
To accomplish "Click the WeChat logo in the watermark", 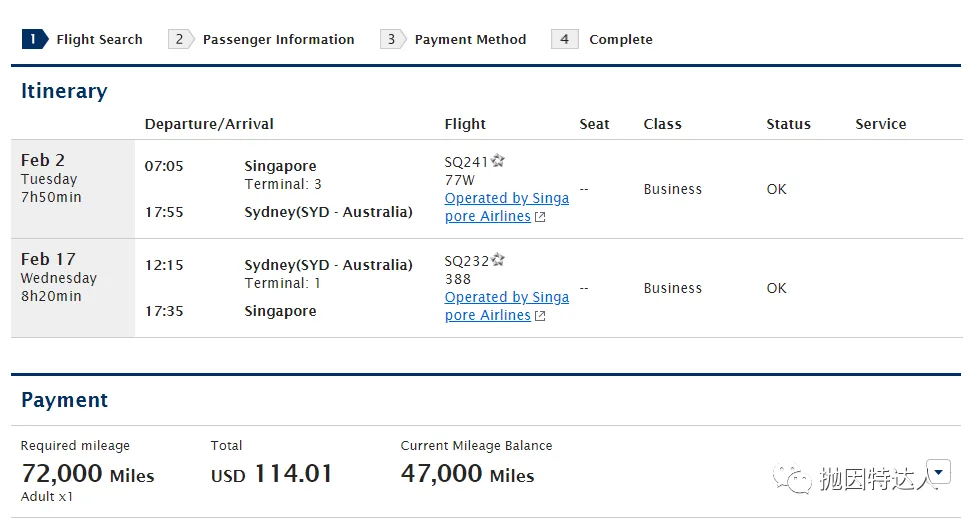I will coord(798,479).
